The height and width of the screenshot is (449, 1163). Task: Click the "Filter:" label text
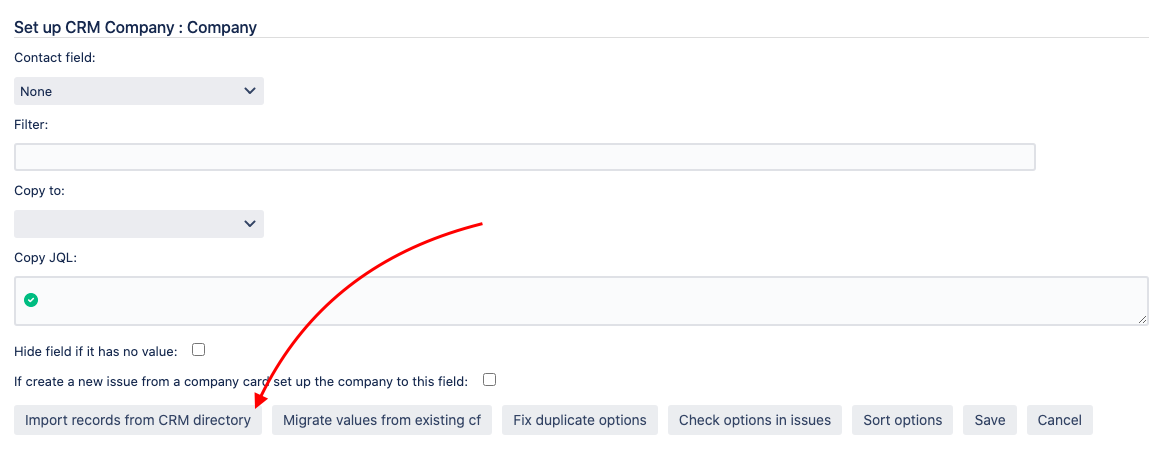coord(31,124)
